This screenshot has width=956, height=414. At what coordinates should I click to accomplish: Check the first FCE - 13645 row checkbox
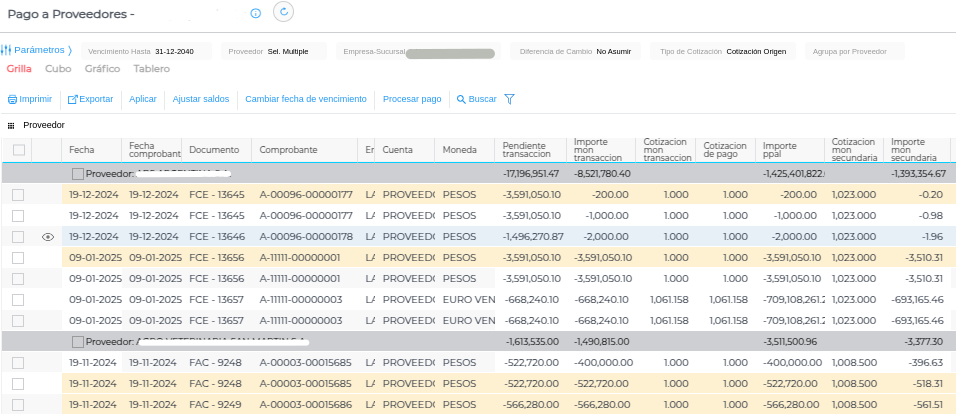click(x=18, y=194)
